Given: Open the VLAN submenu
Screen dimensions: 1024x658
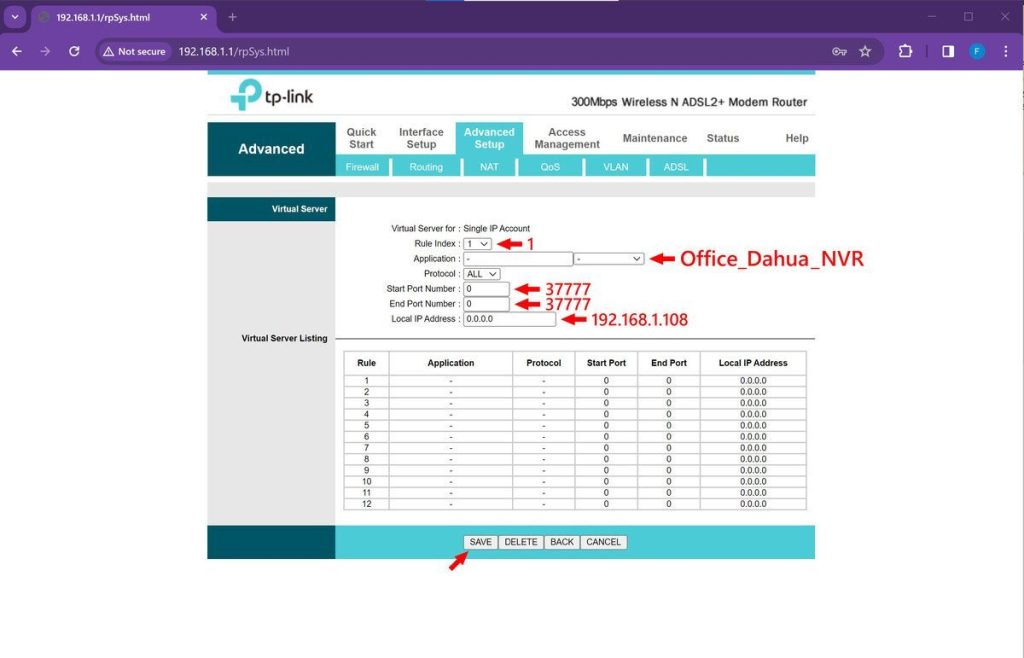Looking at the screenshot, I should [x=615, y=167].
